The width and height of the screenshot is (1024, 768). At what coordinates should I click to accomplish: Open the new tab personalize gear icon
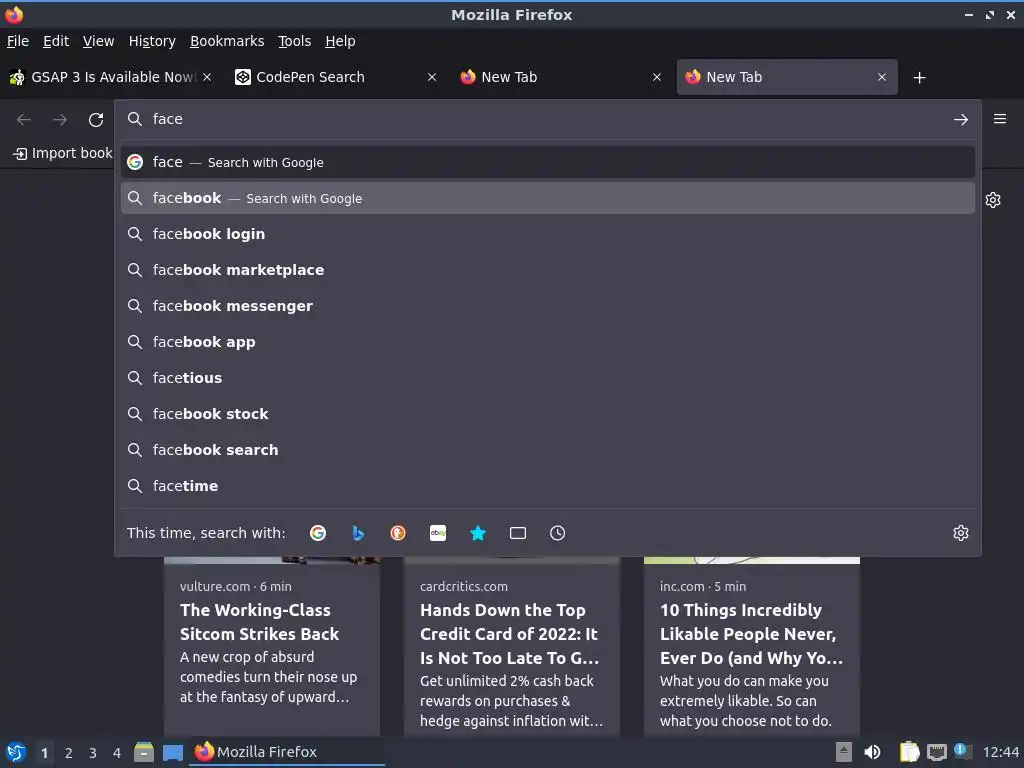(993, 200)
